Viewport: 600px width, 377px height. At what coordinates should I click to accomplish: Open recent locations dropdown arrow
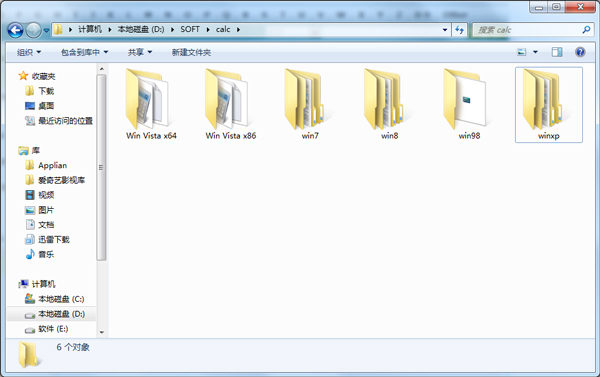(x=46, y=30)
